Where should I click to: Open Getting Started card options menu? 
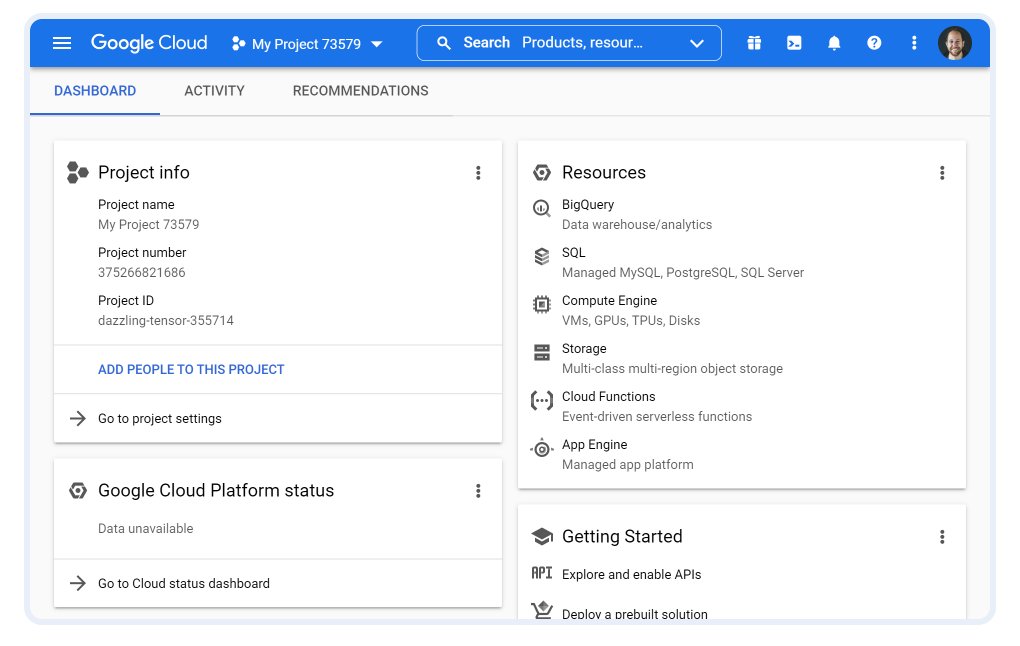(942, 537)
